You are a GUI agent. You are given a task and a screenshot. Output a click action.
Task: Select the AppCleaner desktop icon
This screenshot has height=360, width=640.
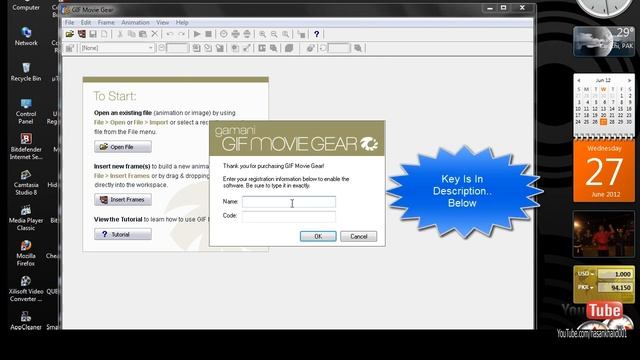[26, 320]
